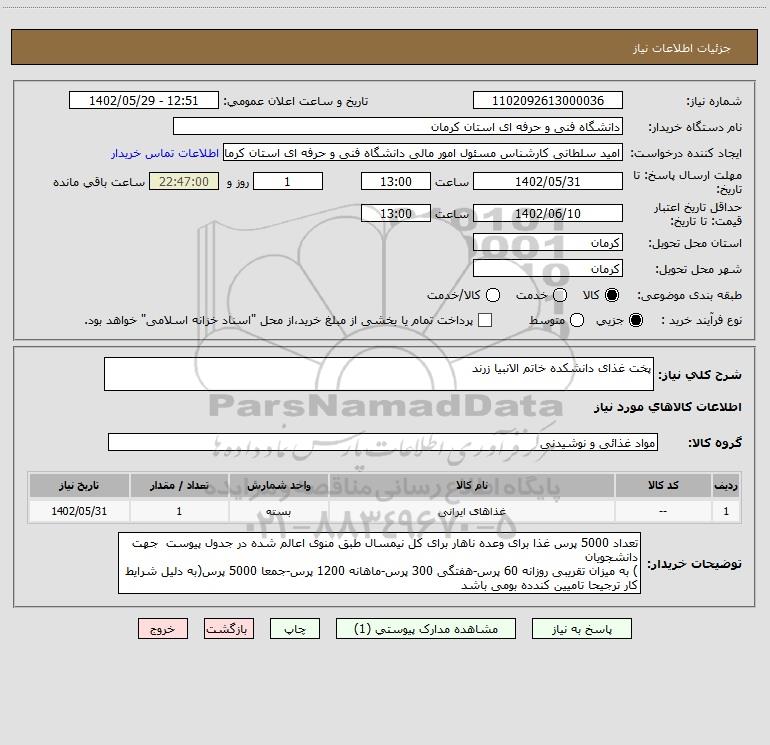Click the نام کالا column header

click(x=471, y=485)
